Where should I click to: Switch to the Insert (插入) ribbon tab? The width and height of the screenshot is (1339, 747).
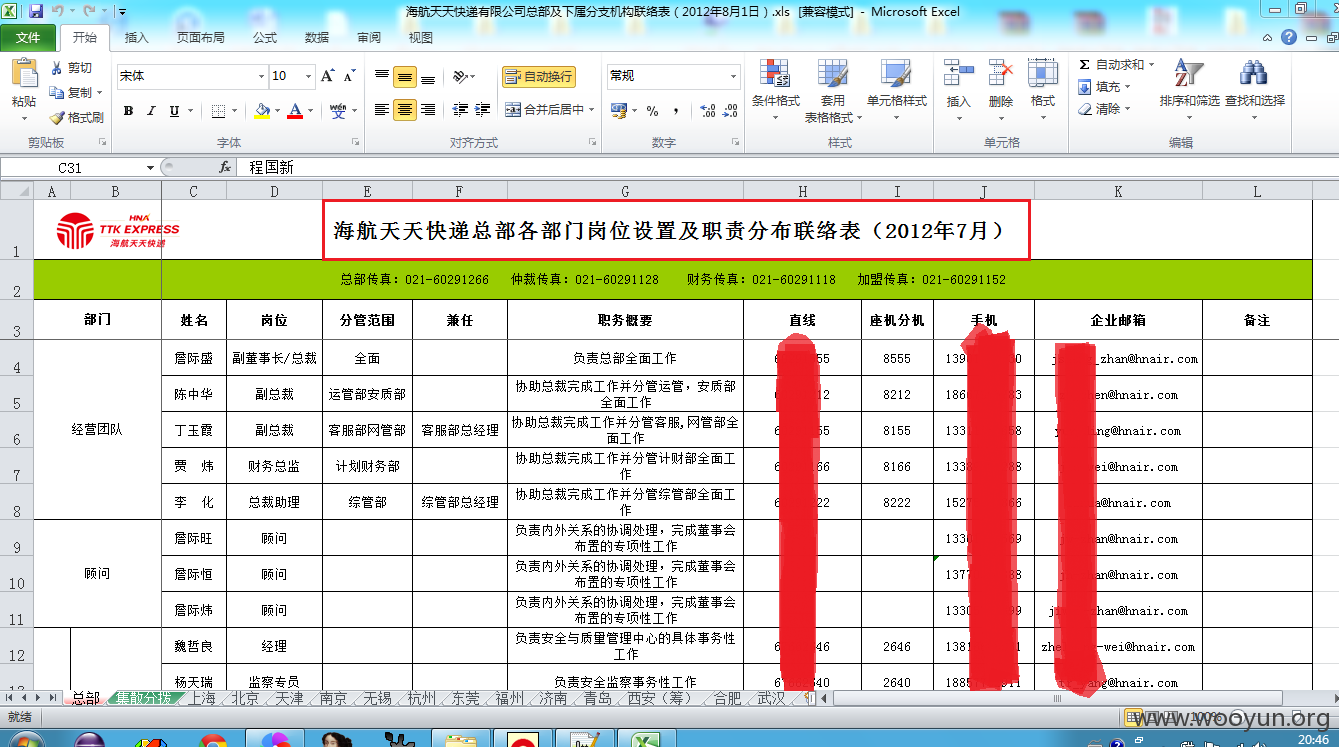tap(136, 38)
